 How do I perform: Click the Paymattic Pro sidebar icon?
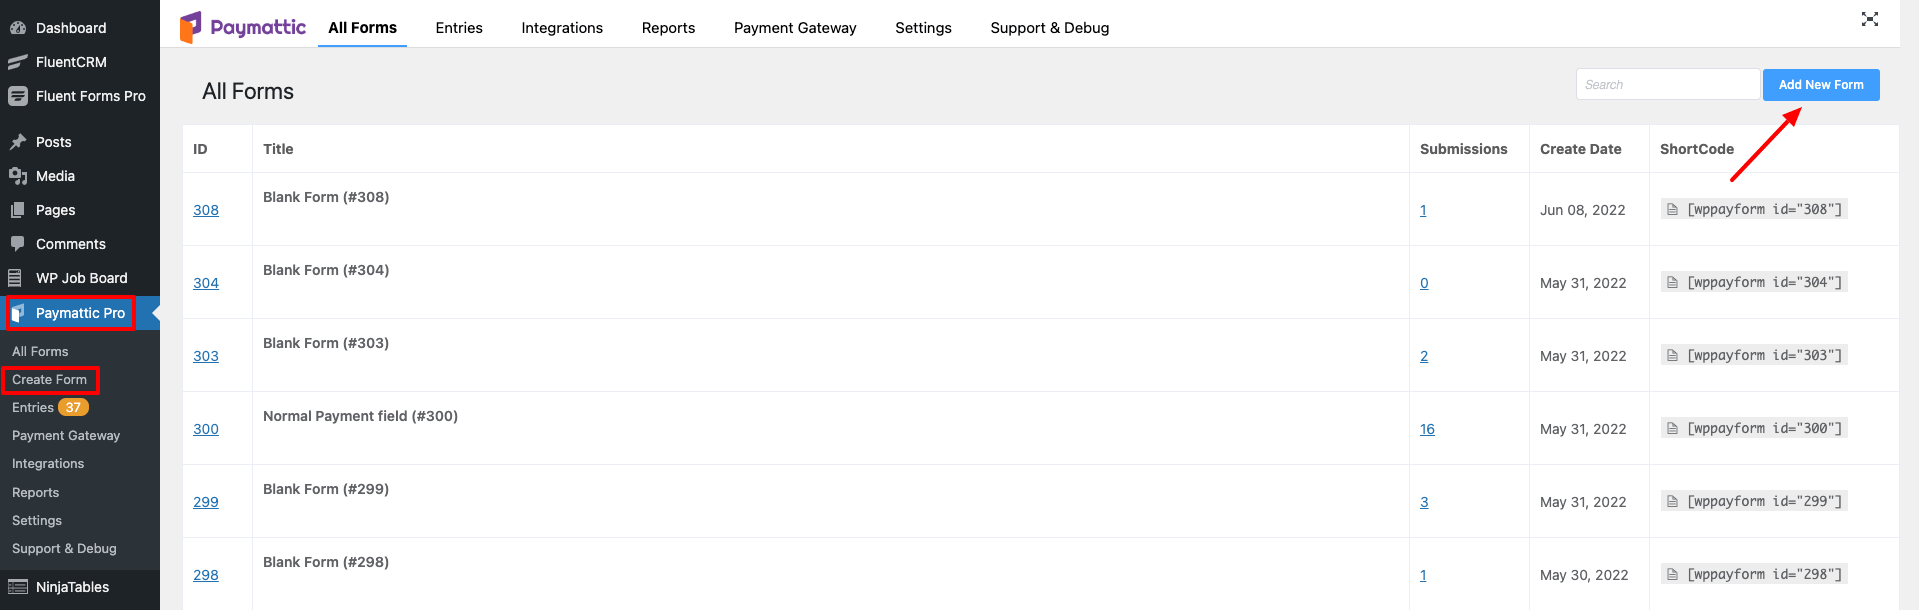pyautogui.click(x=18, y=313)
